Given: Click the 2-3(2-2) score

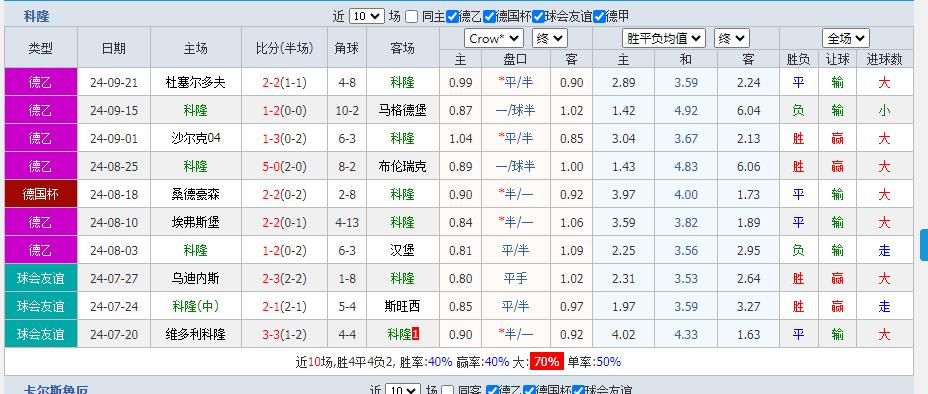Looking at the screenshot, I should (285, 278).
